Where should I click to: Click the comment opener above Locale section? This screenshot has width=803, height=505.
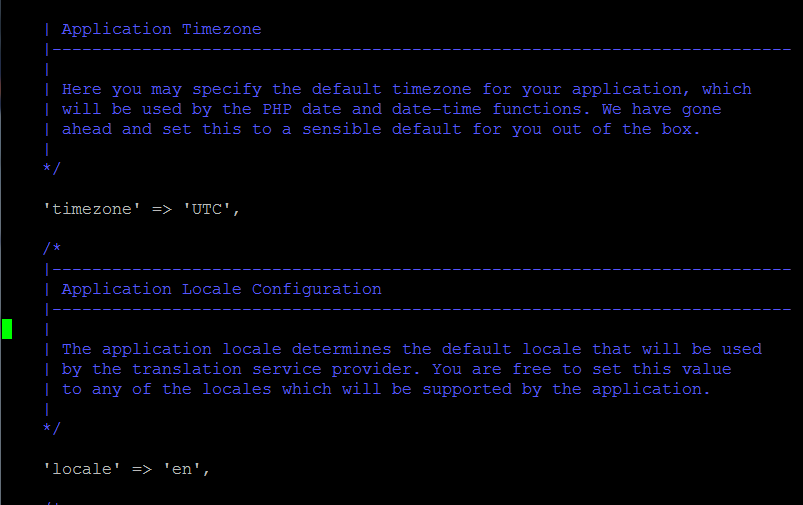point(52,249)
